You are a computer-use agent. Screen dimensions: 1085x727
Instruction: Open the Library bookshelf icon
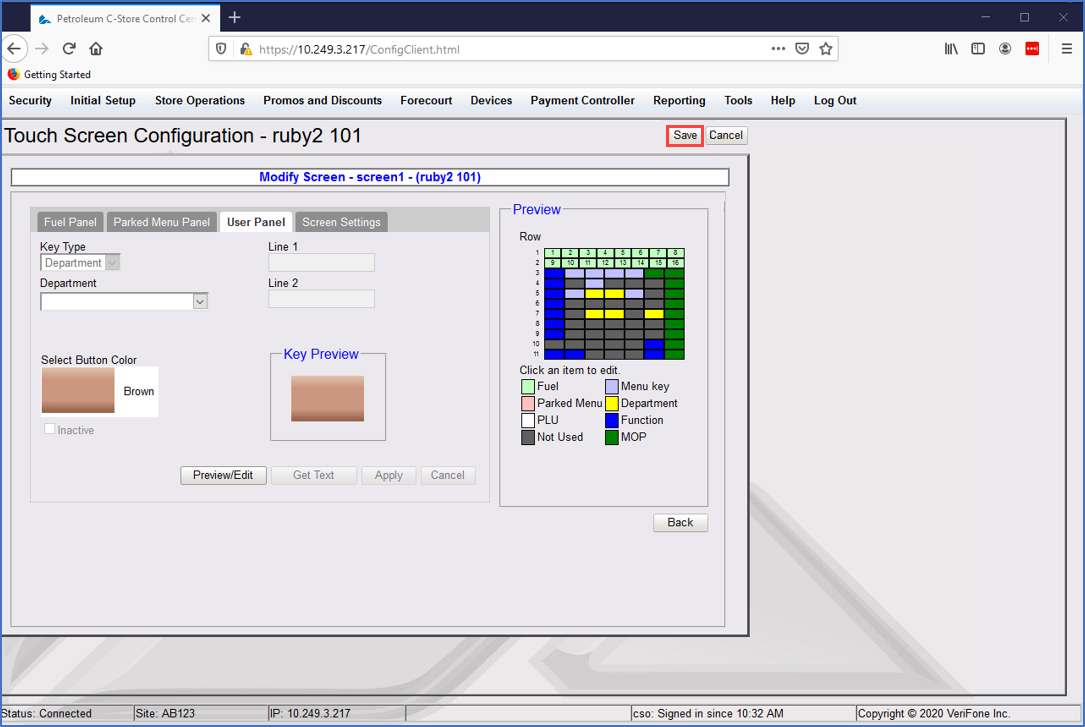951,49
